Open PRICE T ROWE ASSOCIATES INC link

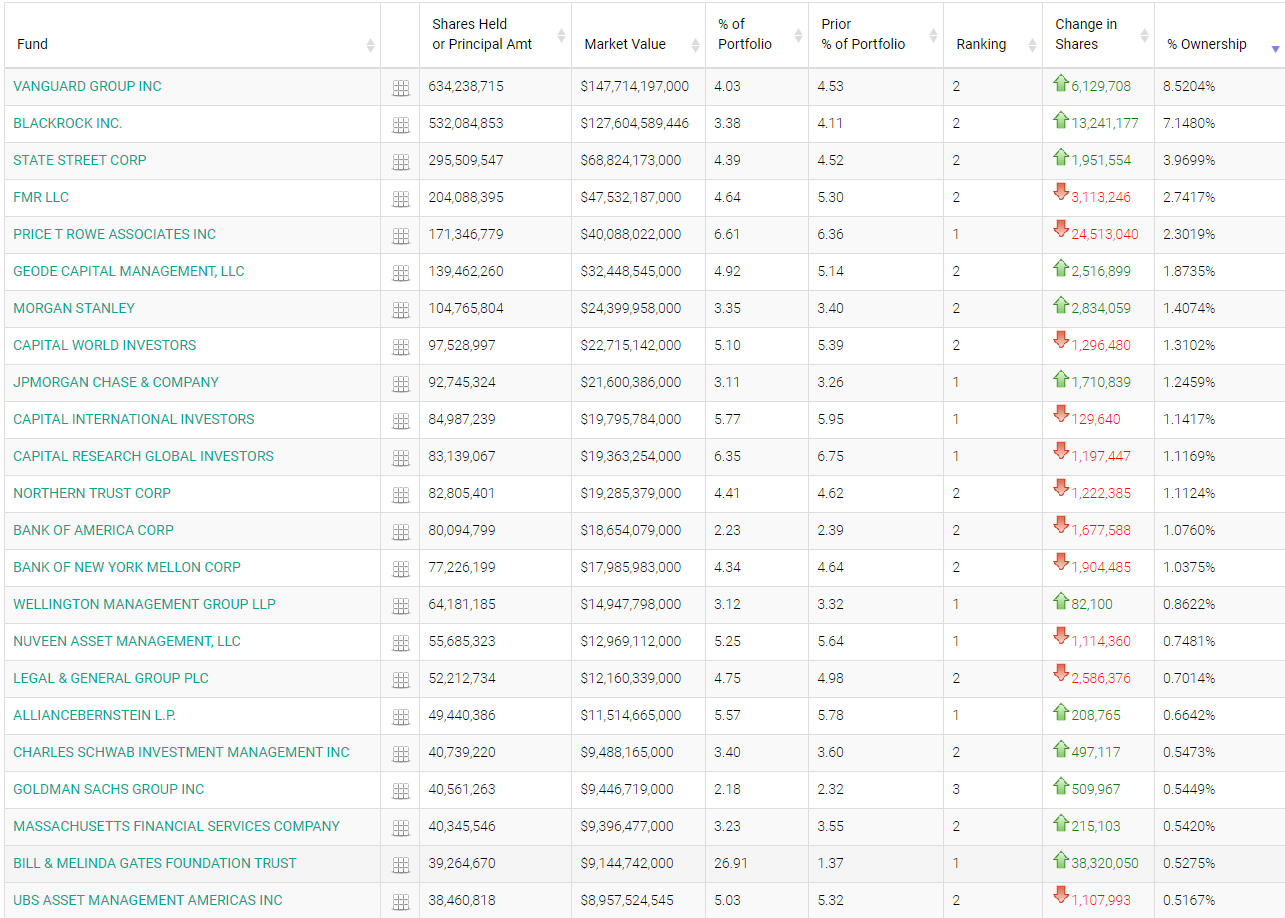115,234
